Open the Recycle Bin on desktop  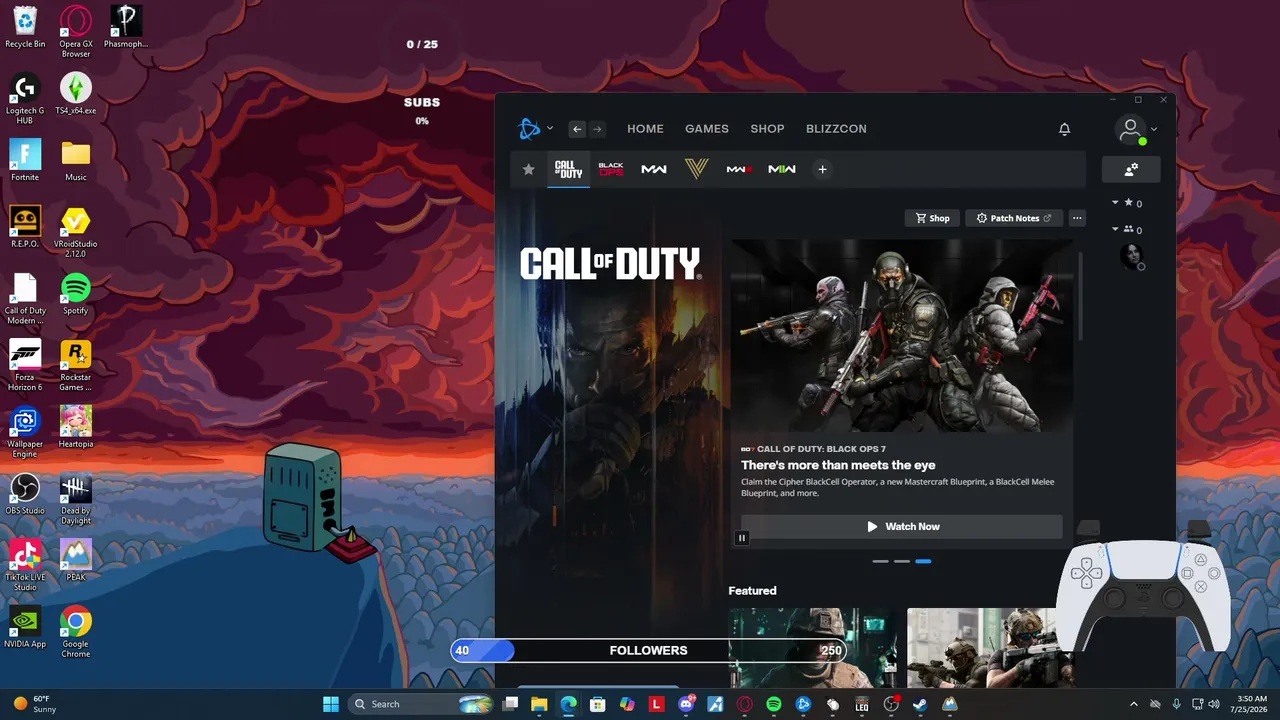pos(25,26)
